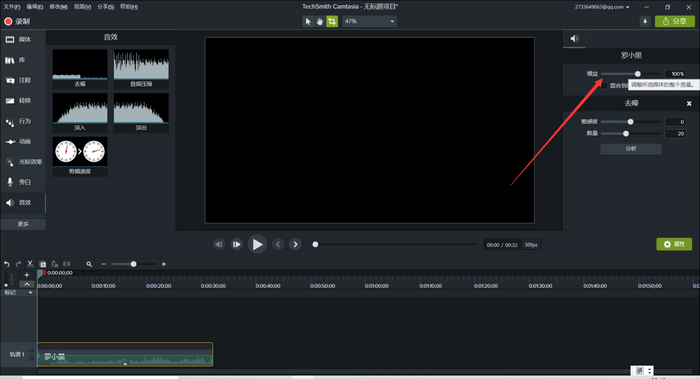The image size is (700, 379).
Task: Click the 增益 gain slider handle
Action: [638, 74]
